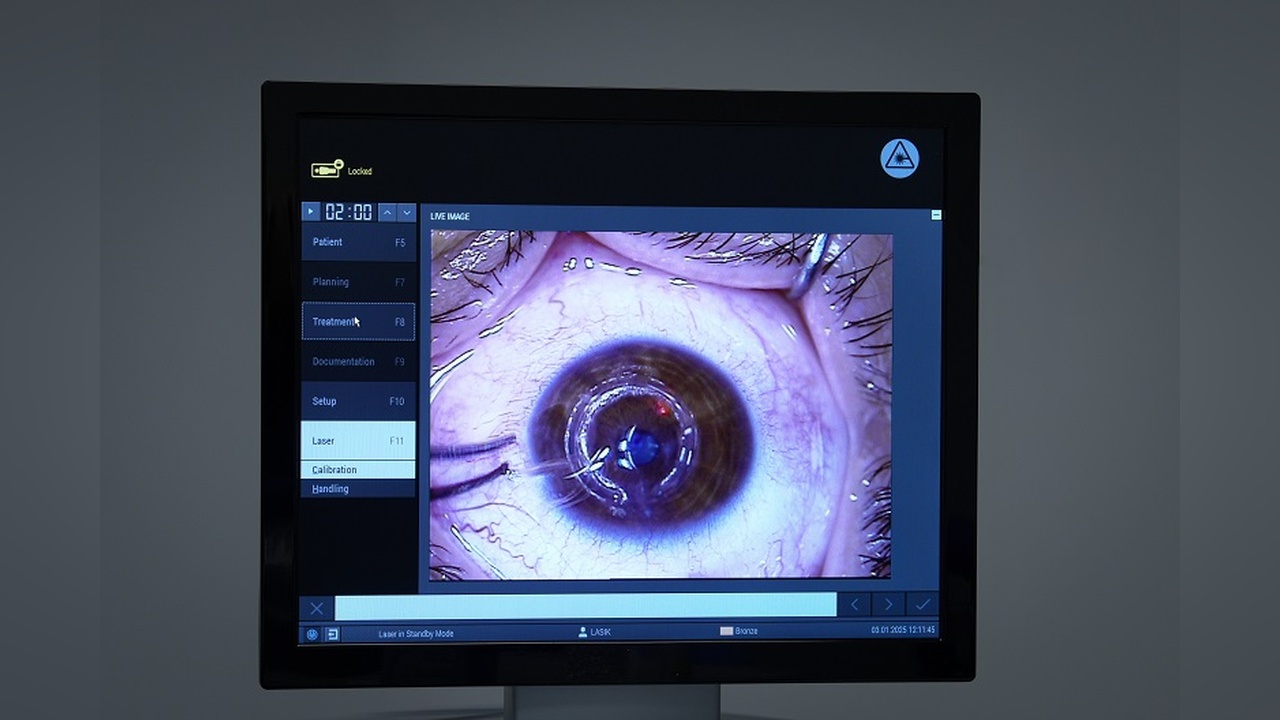This screenshot has height=720, width=1280.
Task: Click the light blue message bar
Action: 585,605
